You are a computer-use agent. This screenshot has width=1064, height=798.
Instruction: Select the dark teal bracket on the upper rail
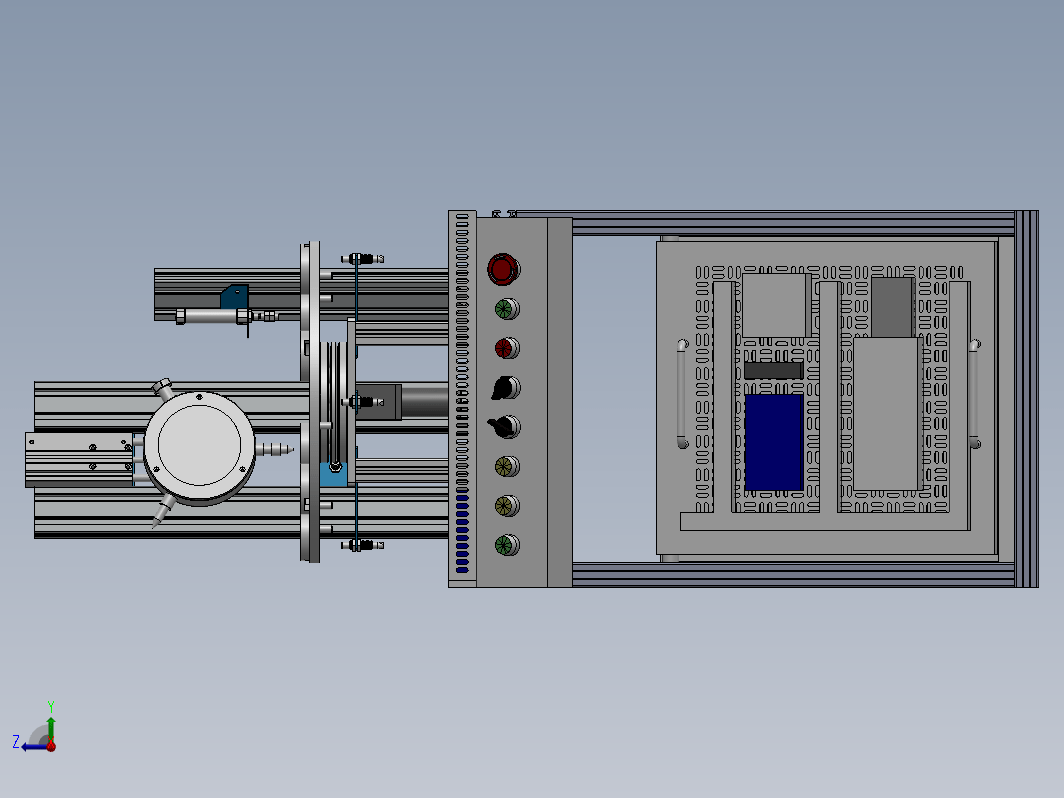pyautogui.click(x=235, y=297)
